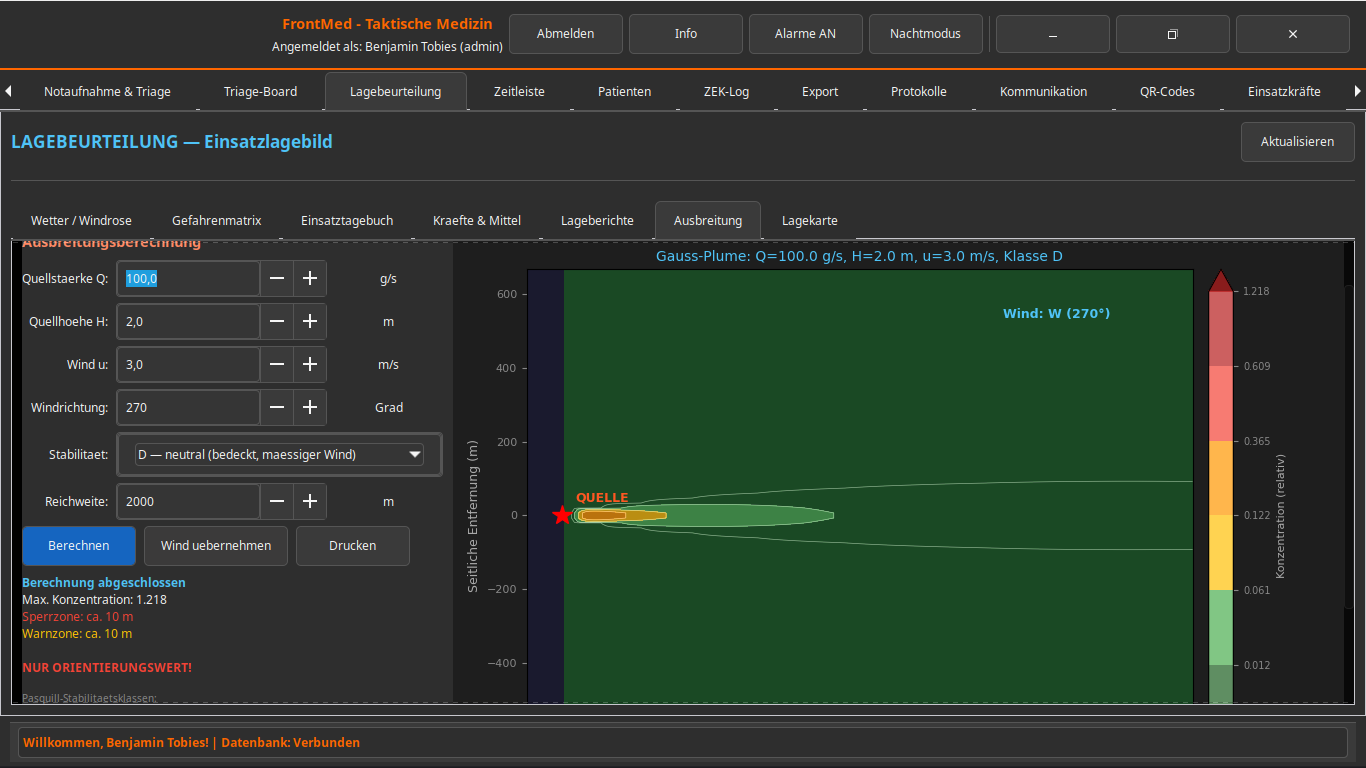Toggle alarms with Alarme AN button
Image resolution: width=1366 pixels, height=768 pixels.
(805, 34)
